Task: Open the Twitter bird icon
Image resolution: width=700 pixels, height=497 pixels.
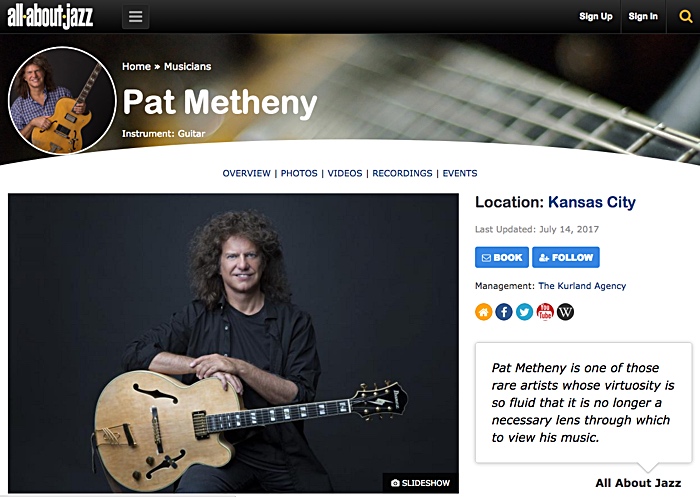Action: point(525,312)
